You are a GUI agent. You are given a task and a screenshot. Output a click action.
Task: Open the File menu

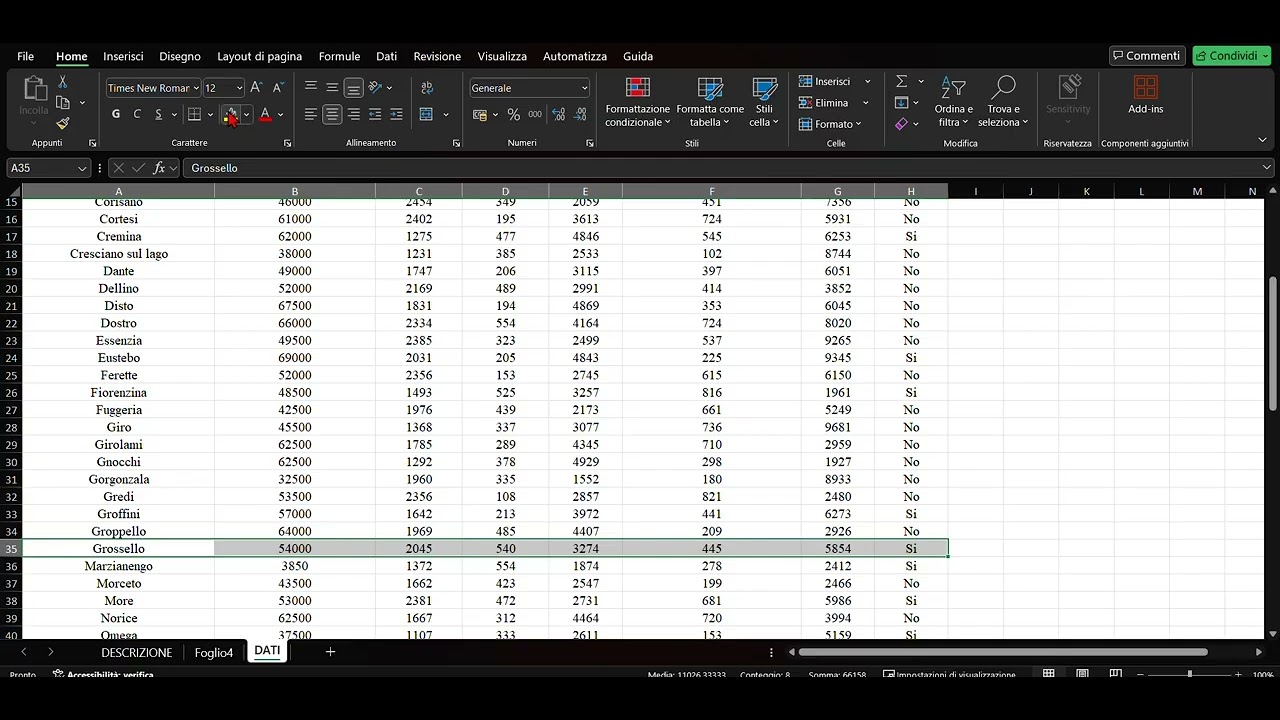click(x=25, y=56)
